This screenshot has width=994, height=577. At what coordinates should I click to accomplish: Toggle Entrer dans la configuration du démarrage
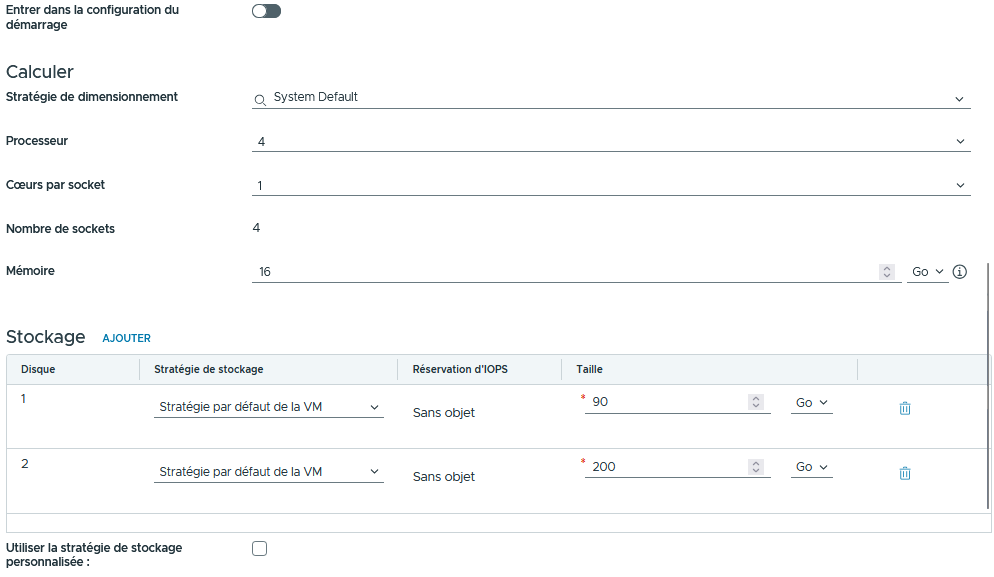[x=266, y=11]
